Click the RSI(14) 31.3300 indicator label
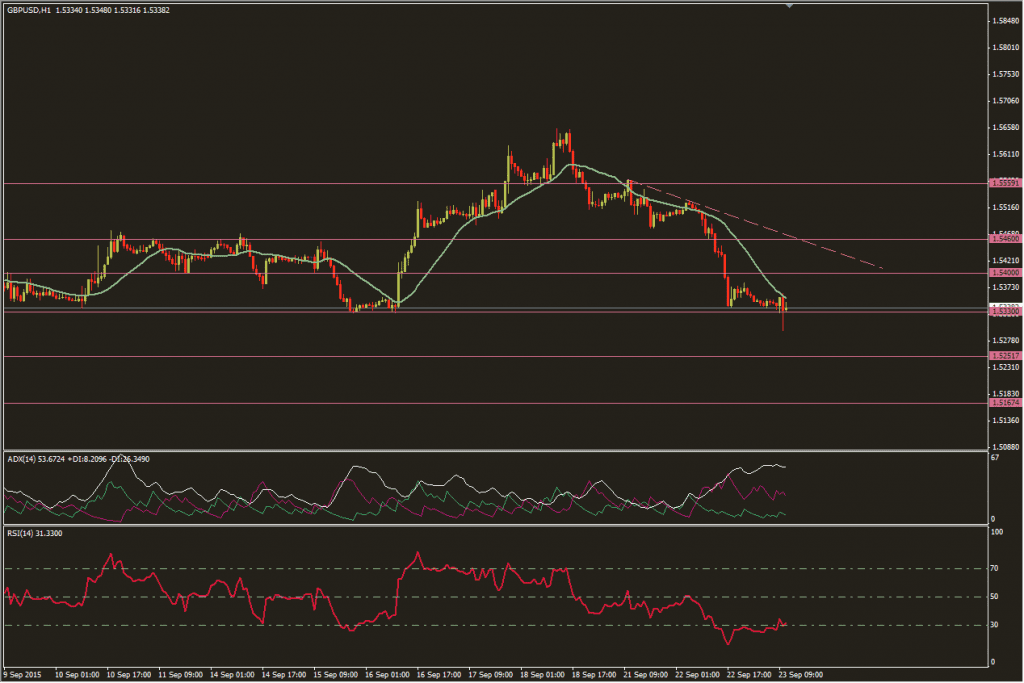1024x683 pixels. tap(35, 533)
